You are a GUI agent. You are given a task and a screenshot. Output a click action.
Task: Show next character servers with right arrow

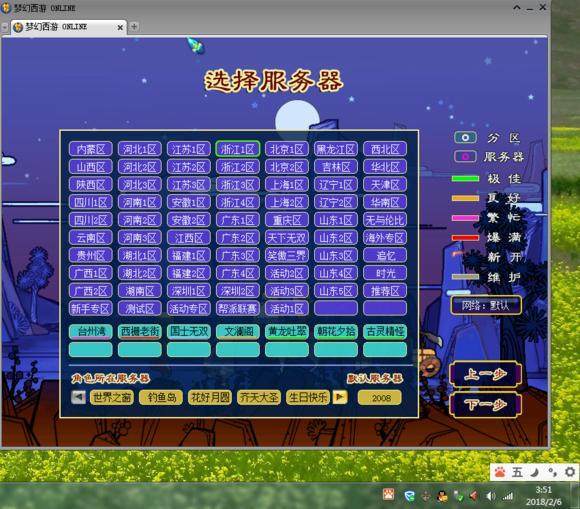click(x=340, y=397)
